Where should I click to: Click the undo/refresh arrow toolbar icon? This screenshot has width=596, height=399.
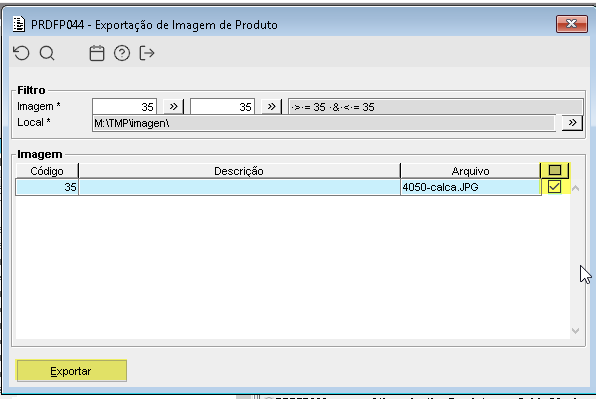point(21,53)
